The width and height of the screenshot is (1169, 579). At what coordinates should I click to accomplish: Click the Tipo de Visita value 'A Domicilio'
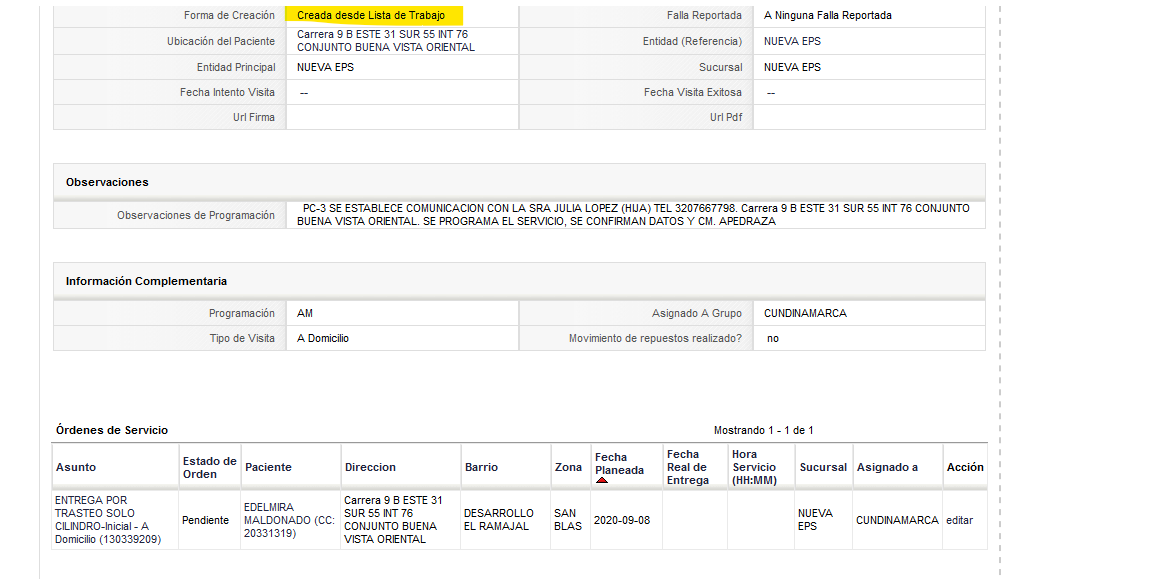[x=323, y=338]
